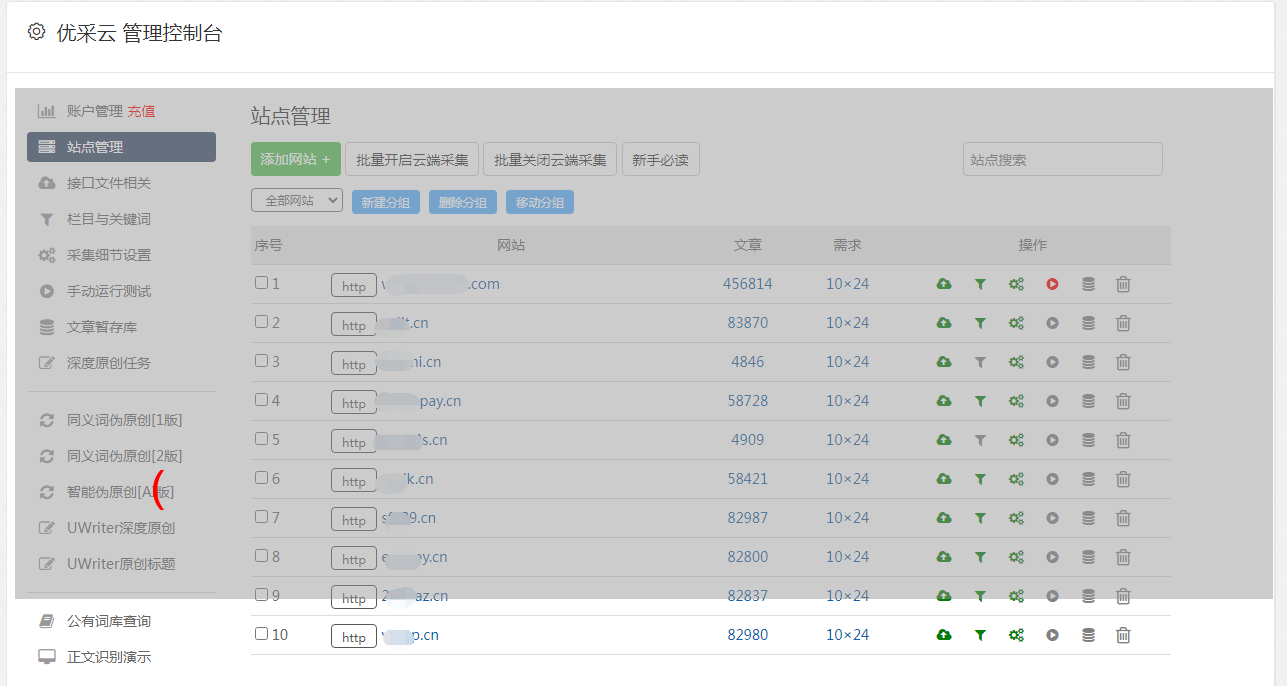Click the 删除分组 button

(463, 202)
